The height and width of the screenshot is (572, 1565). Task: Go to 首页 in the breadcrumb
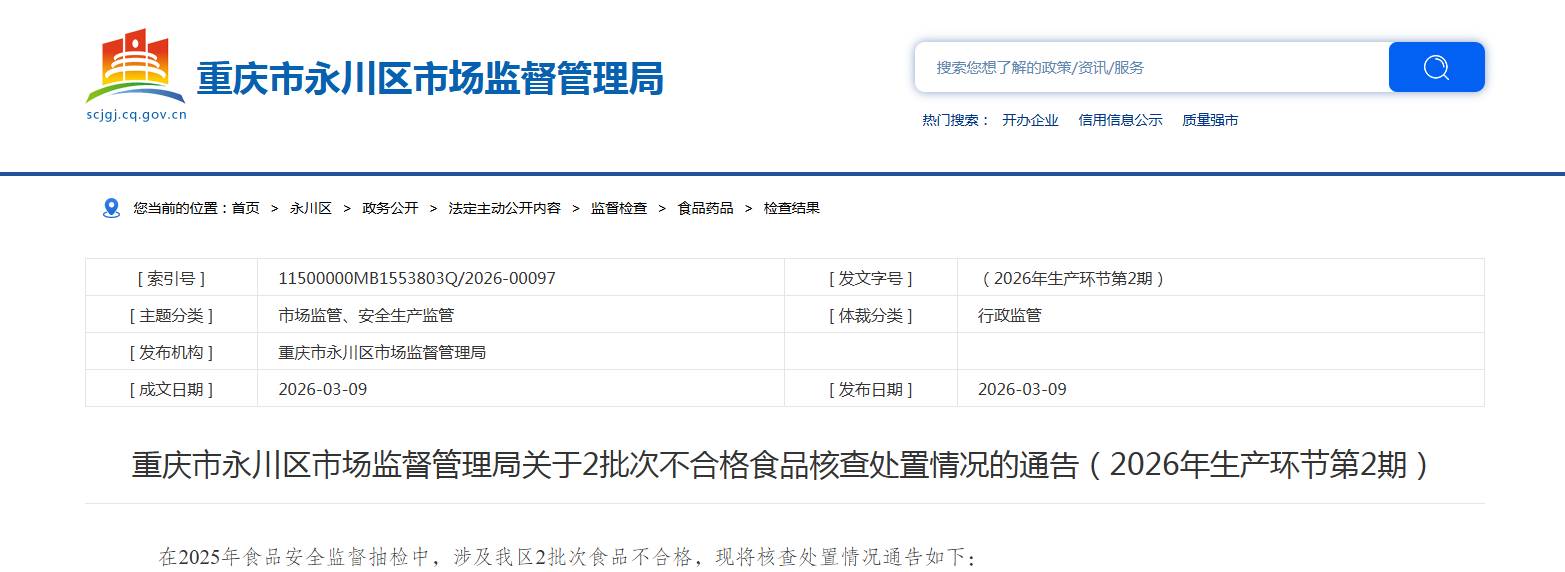pyautogui.click(x=246, y=208)
